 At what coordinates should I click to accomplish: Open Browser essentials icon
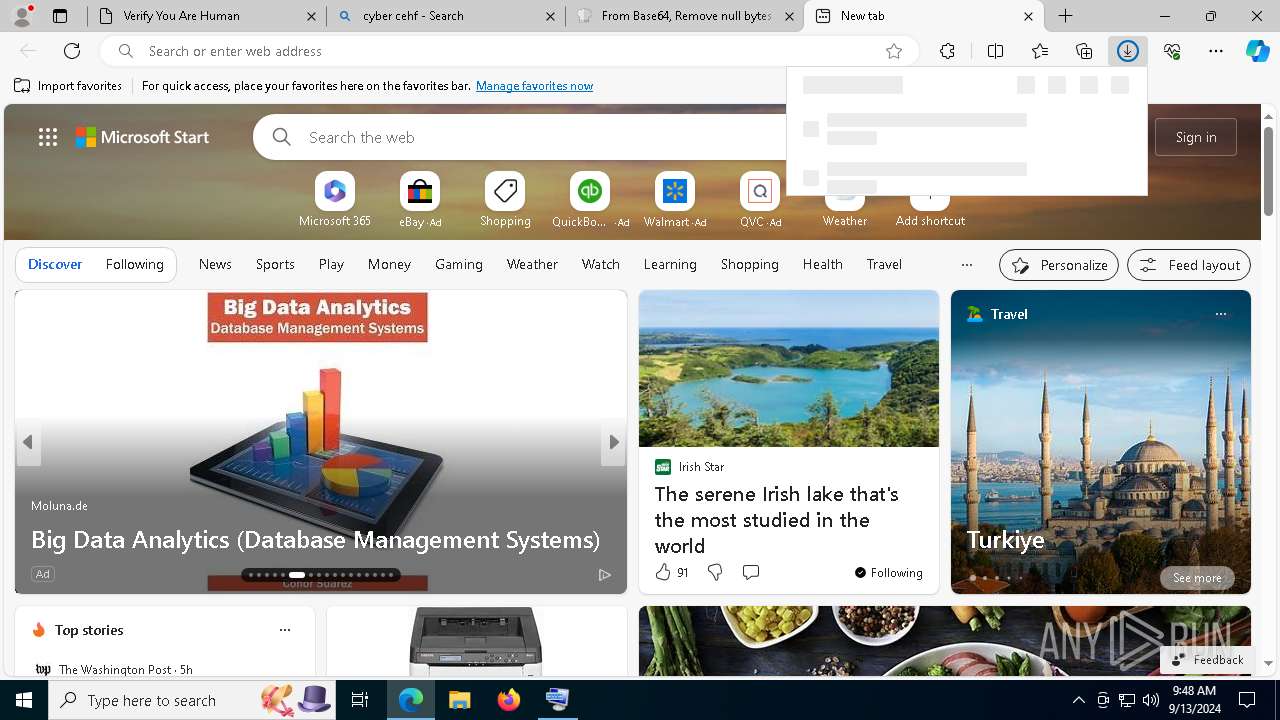click(1172, 51)
